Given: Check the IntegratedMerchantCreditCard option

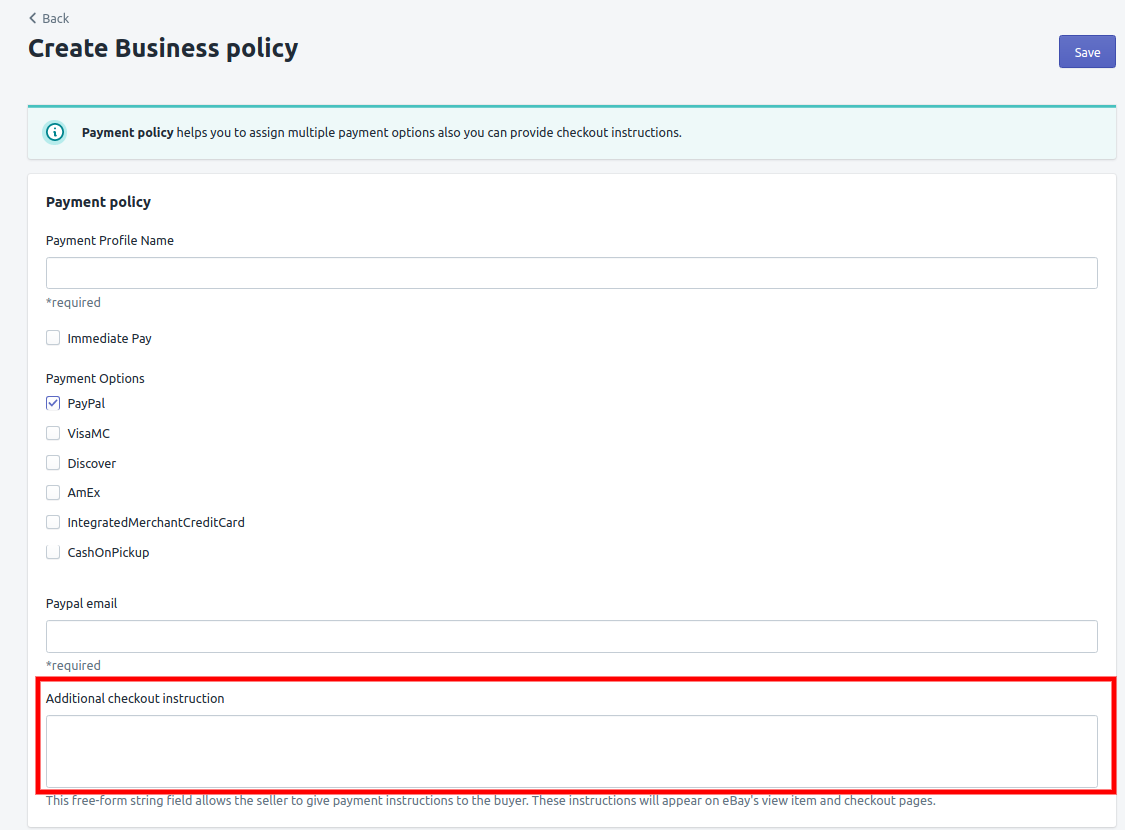Looking at the screenshot, I should coord(53,522).
